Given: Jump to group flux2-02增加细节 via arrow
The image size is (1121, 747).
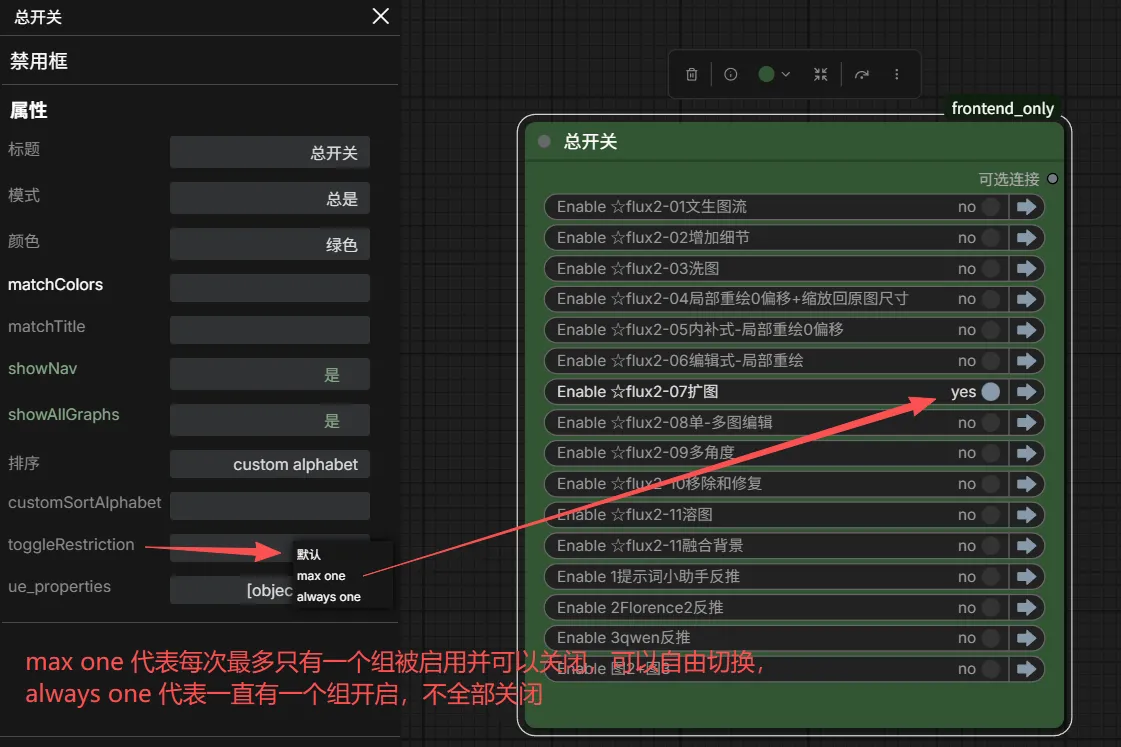Looking at the screenshot, I should (1027, 237).
